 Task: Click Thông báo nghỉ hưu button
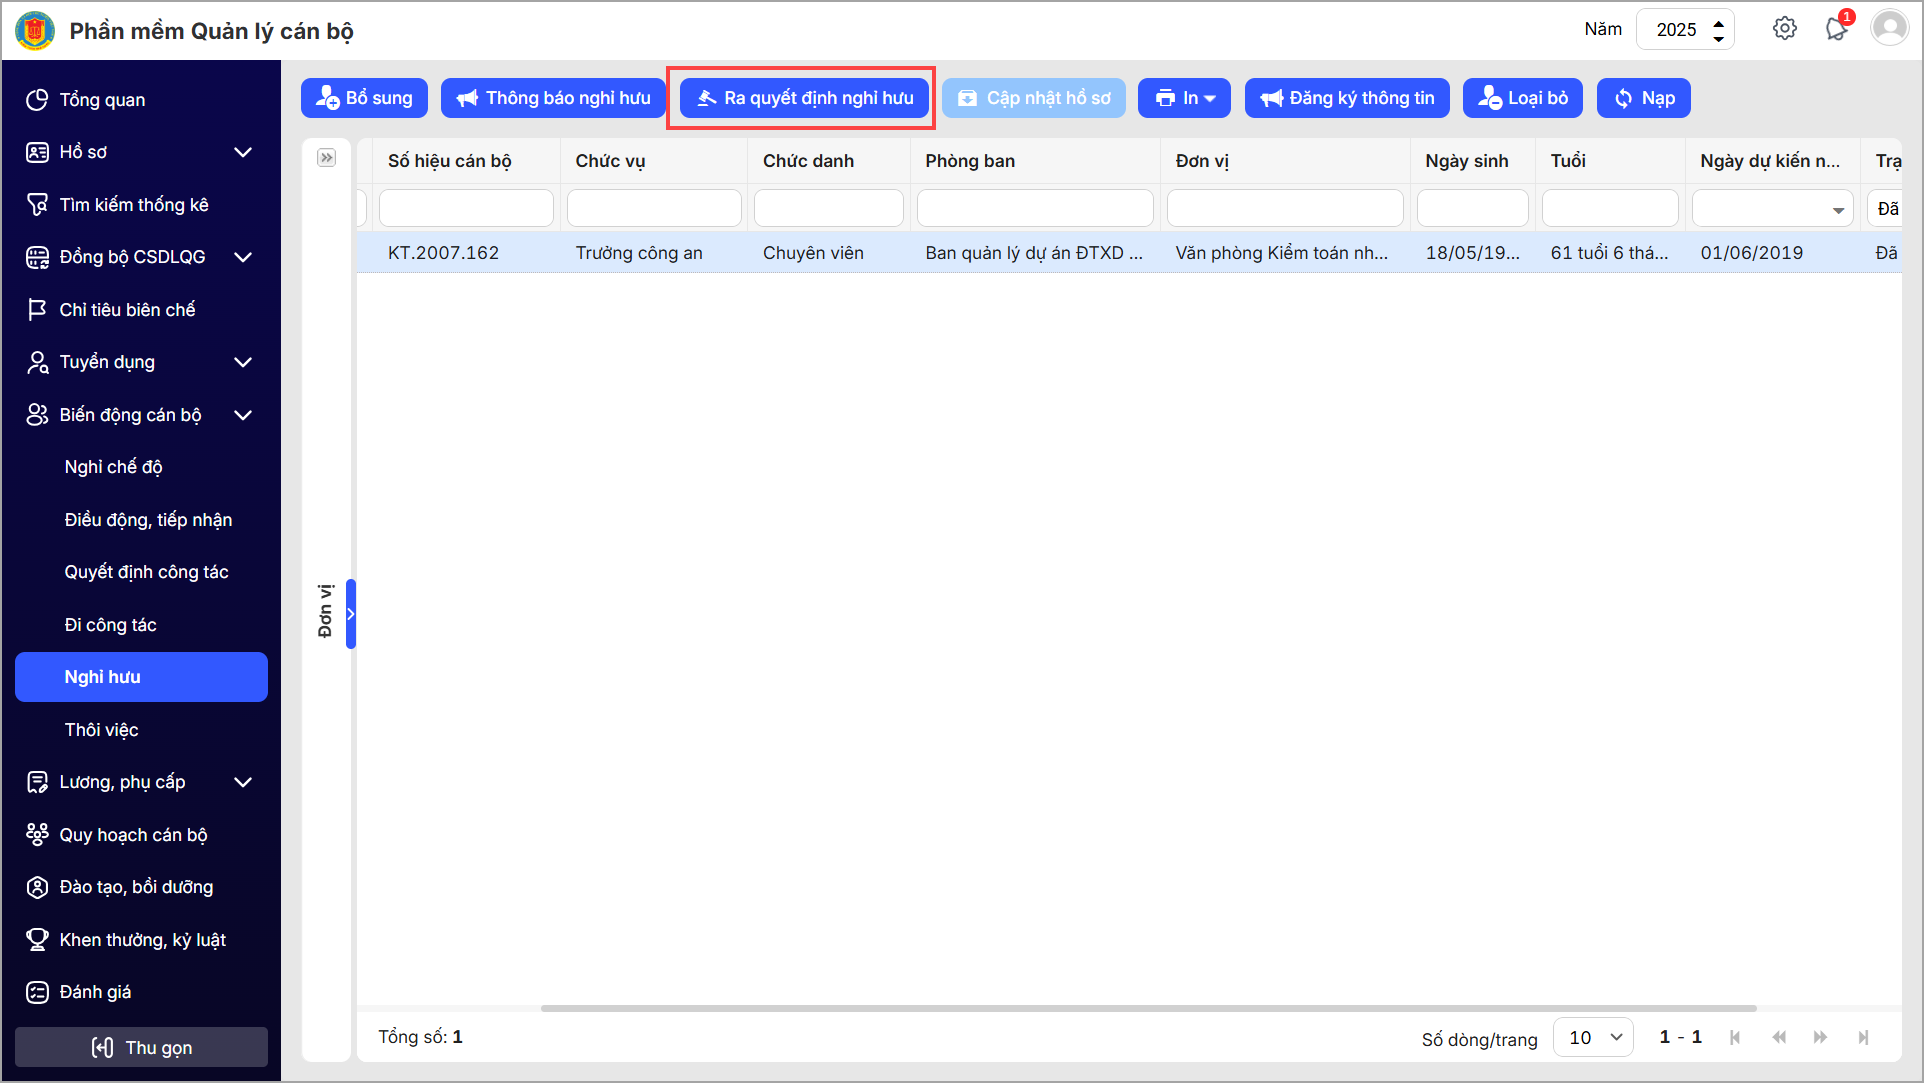click(553, 98)
